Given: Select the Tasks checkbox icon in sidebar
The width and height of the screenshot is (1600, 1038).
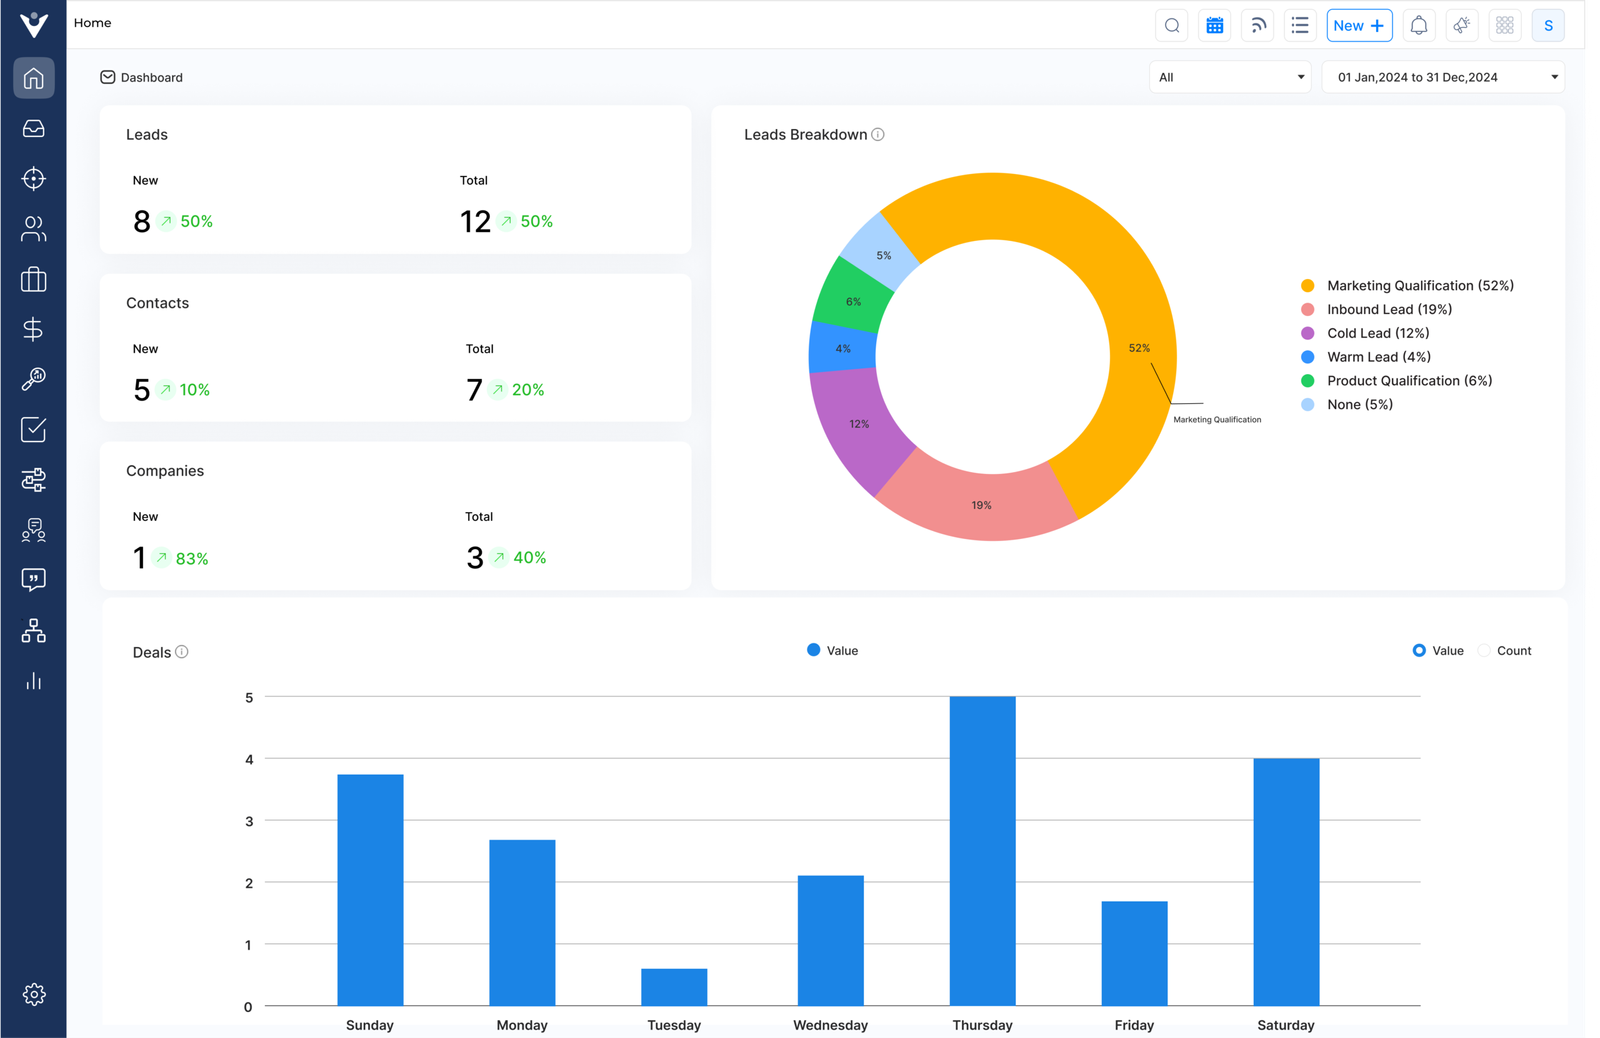Looking at the screenshot, I should pos(33,430).
